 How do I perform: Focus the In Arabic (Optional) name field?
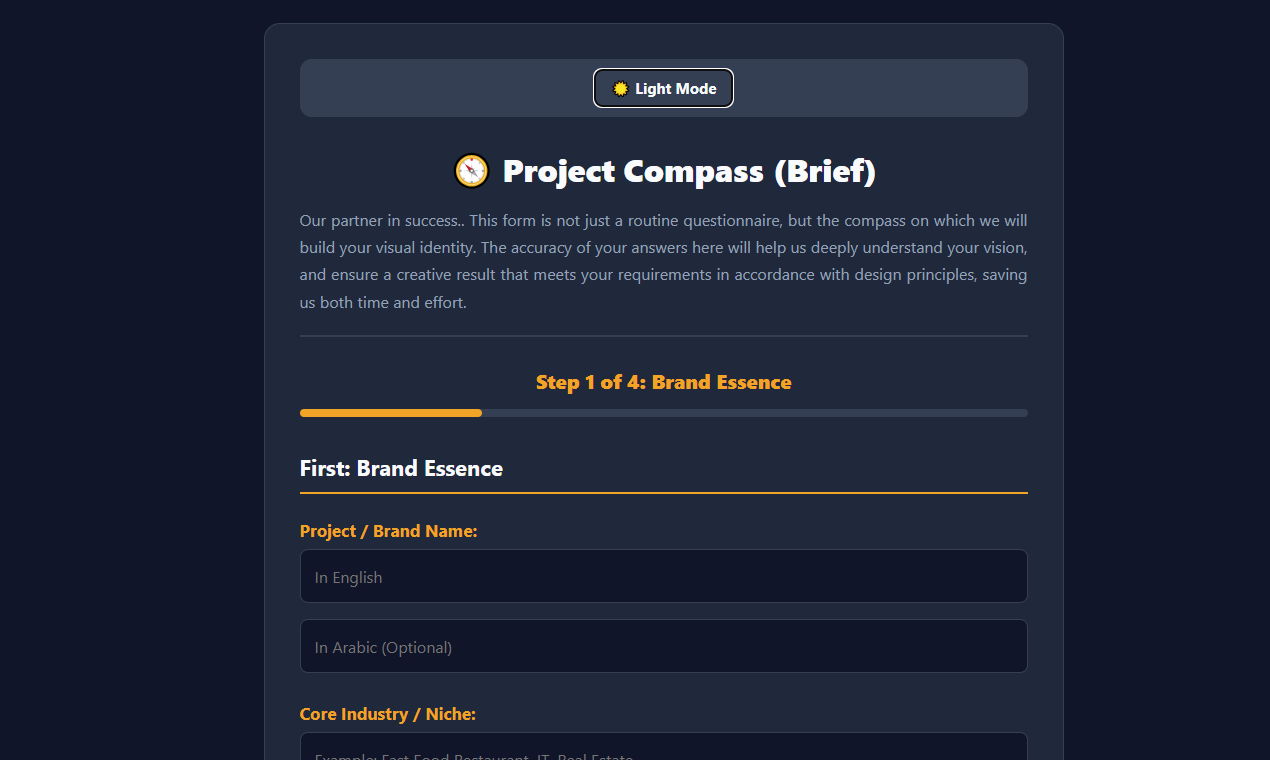pyautogui.click(x=663, y=646)
